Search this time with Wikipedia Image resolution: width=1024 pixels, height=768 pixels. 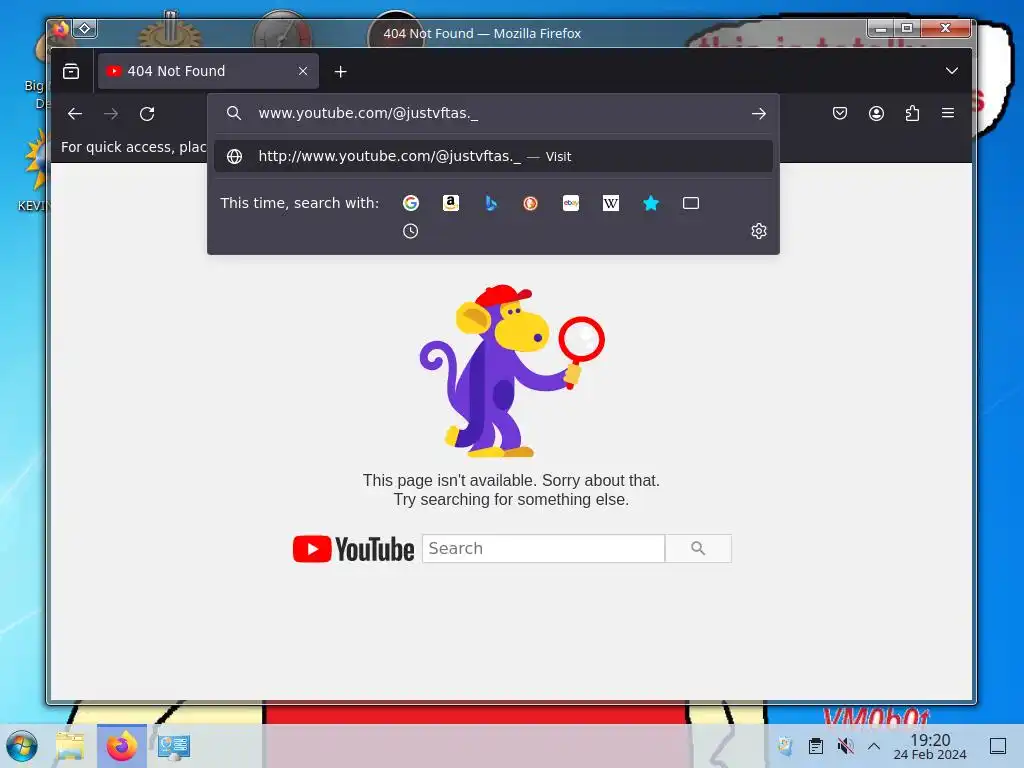pyautogui.click(x=611, y=203)
